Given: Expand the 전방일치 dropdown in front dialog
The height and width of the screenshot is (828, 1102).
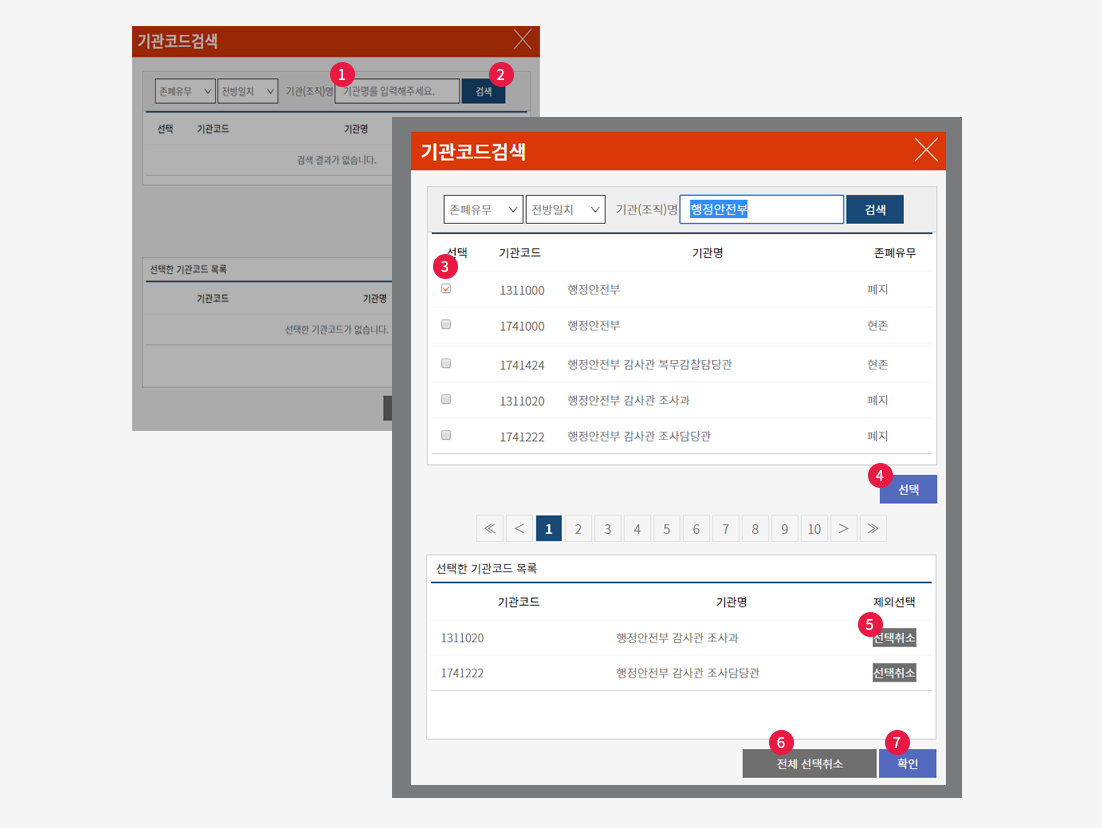Looking at the screenshot, I should (x=565, y=209).
